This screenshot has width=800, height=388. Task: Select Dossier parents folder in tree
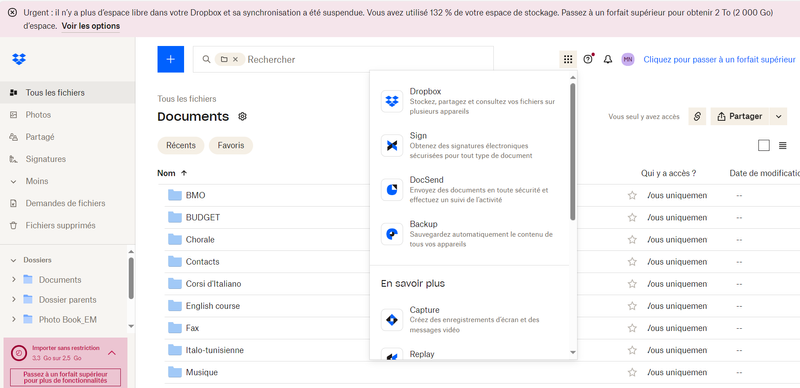(x=68, y=300)
